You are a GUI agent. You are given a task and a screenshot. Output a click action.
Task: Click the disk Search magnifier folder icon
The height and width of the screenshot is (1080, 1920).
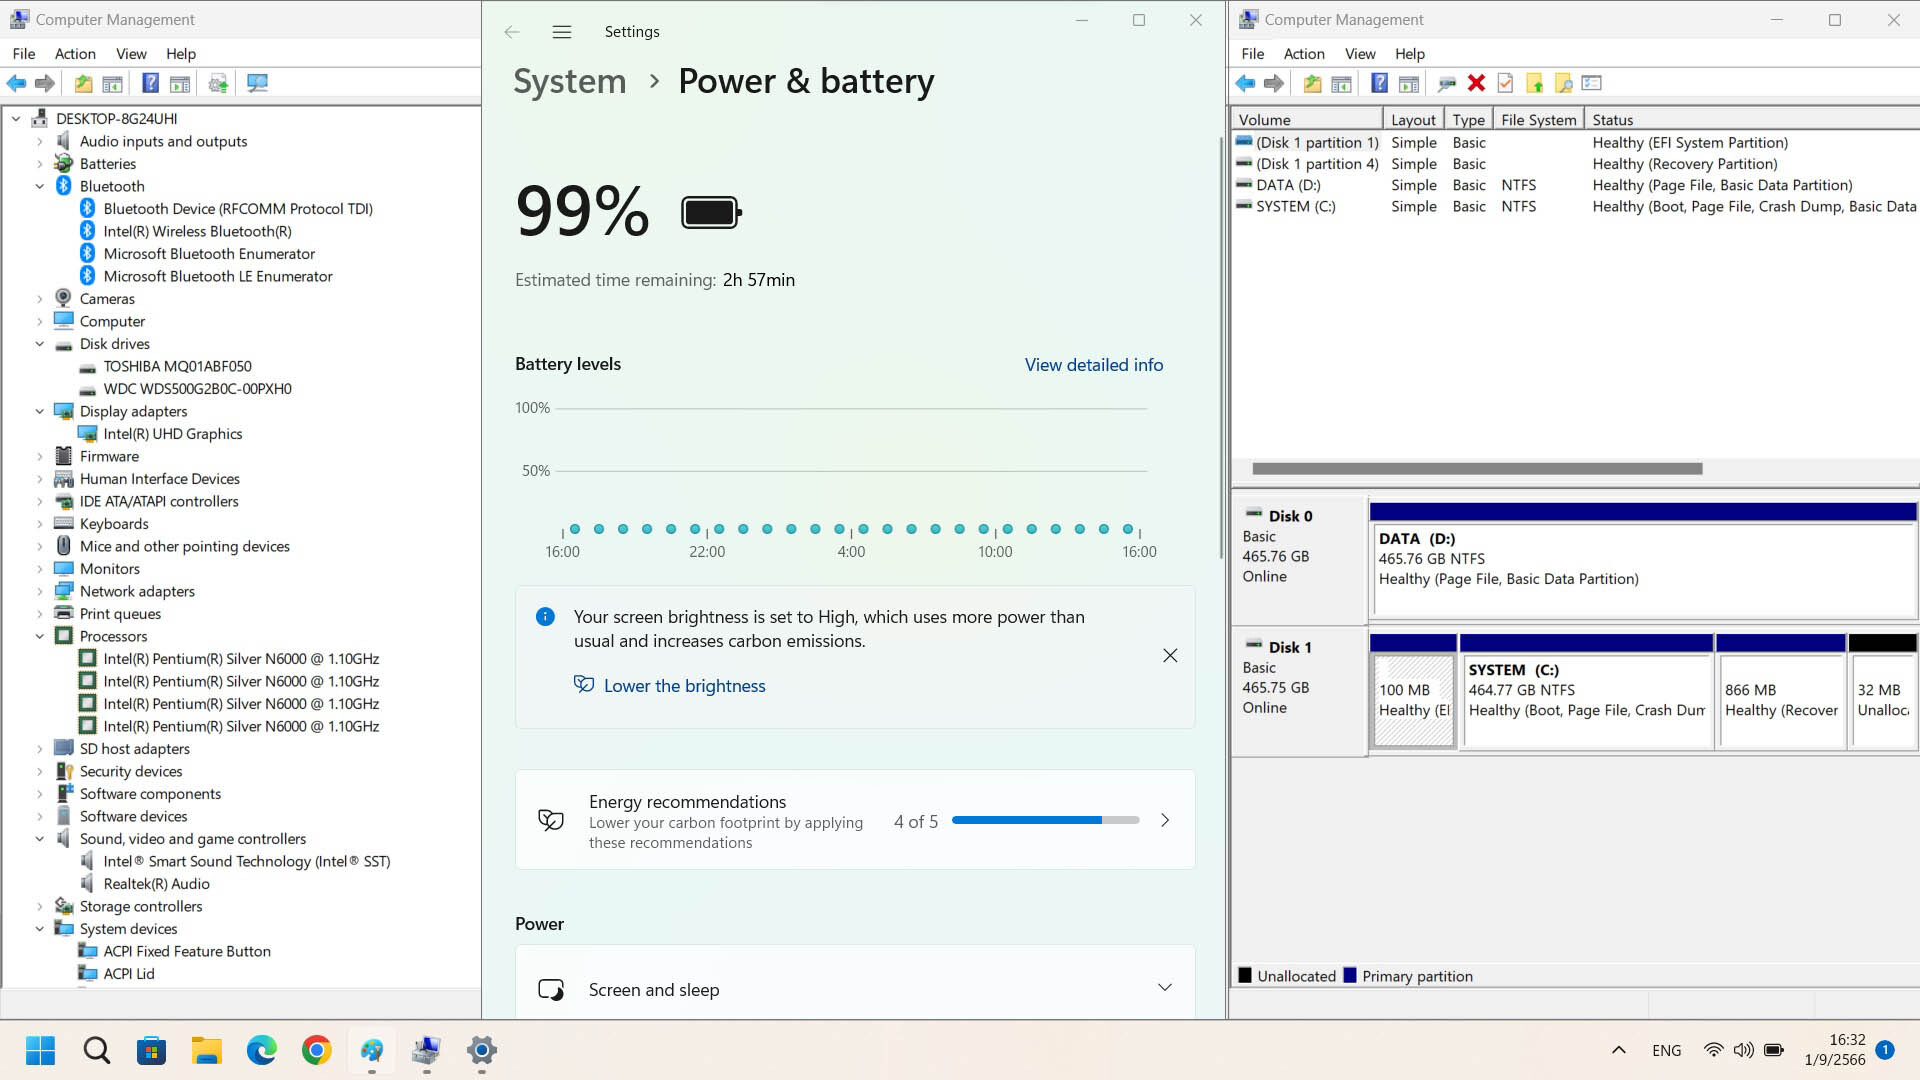pos(1563,83)
